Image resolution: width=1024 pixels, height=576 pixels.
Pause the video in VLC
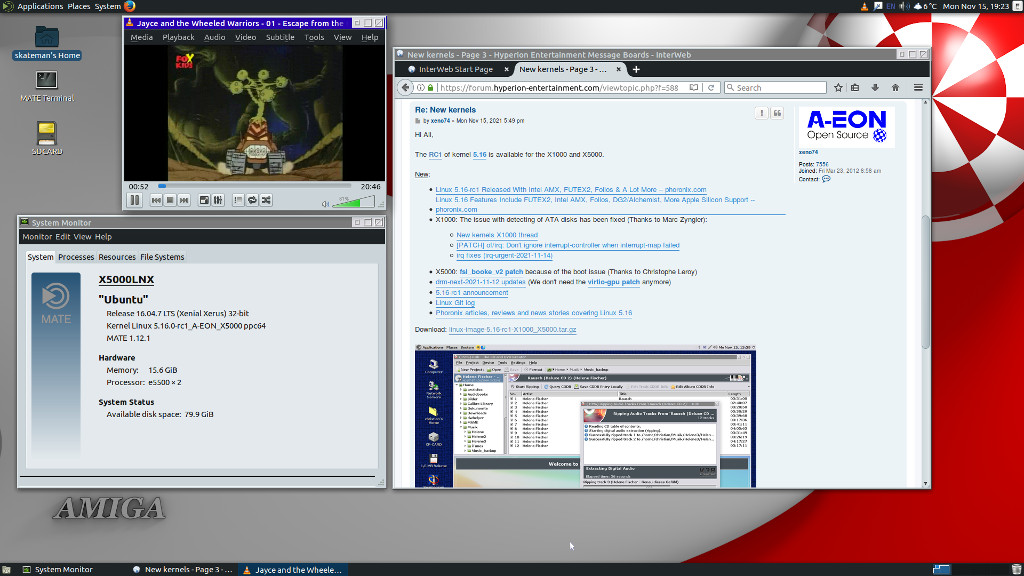[x=135, y=200]
